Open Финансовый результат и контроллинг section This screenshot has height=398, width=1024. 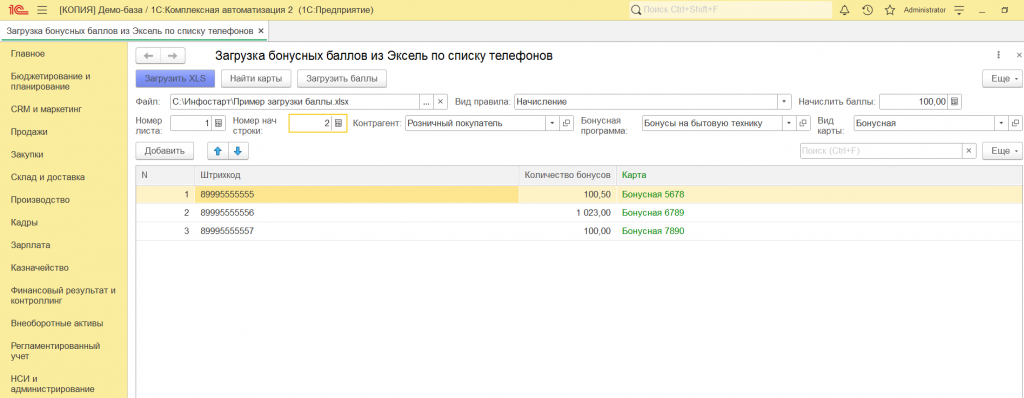click(63, 295)
